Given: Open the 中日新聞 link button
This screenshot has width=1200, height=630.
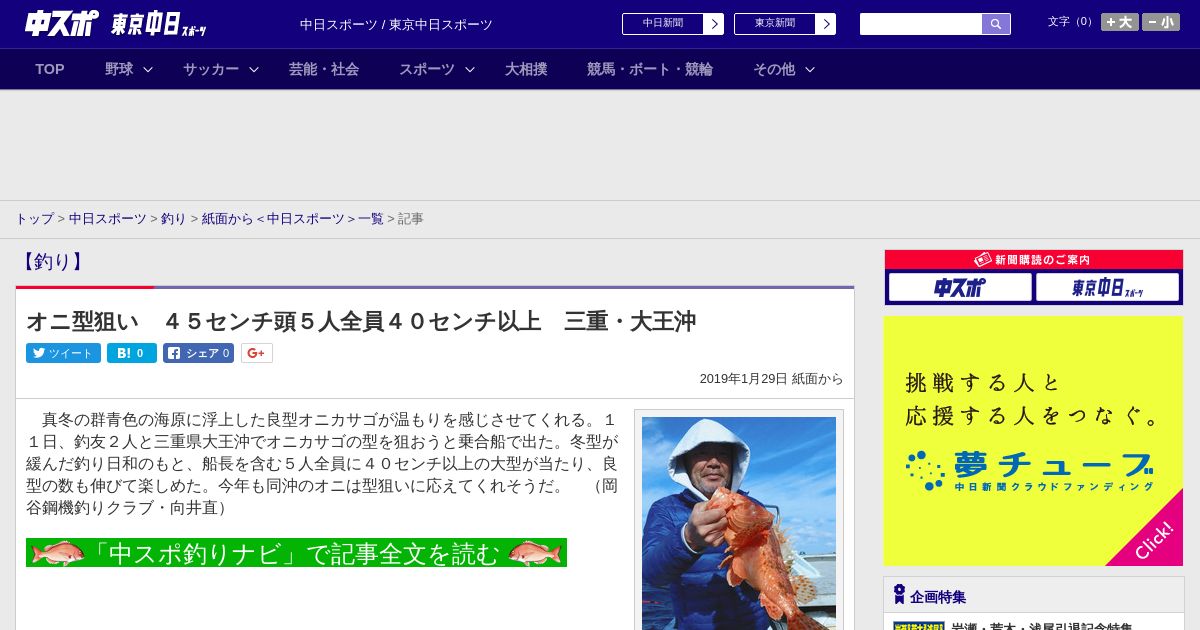Looking at the screenshot, I should coord(663,24).
